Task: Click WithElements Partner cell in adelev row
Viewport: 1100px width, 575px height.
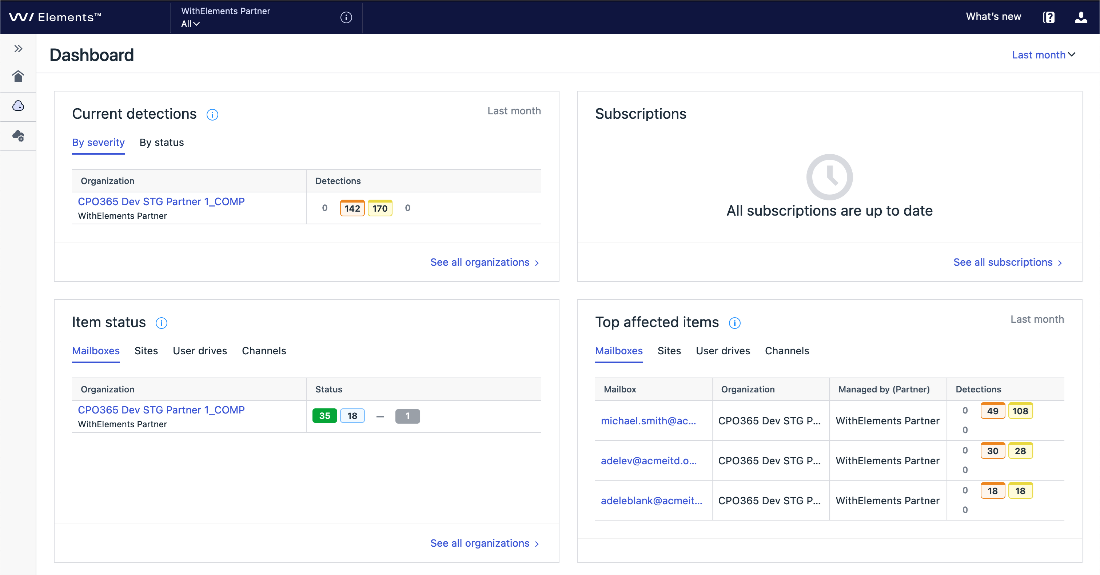Action: [887, 461]
